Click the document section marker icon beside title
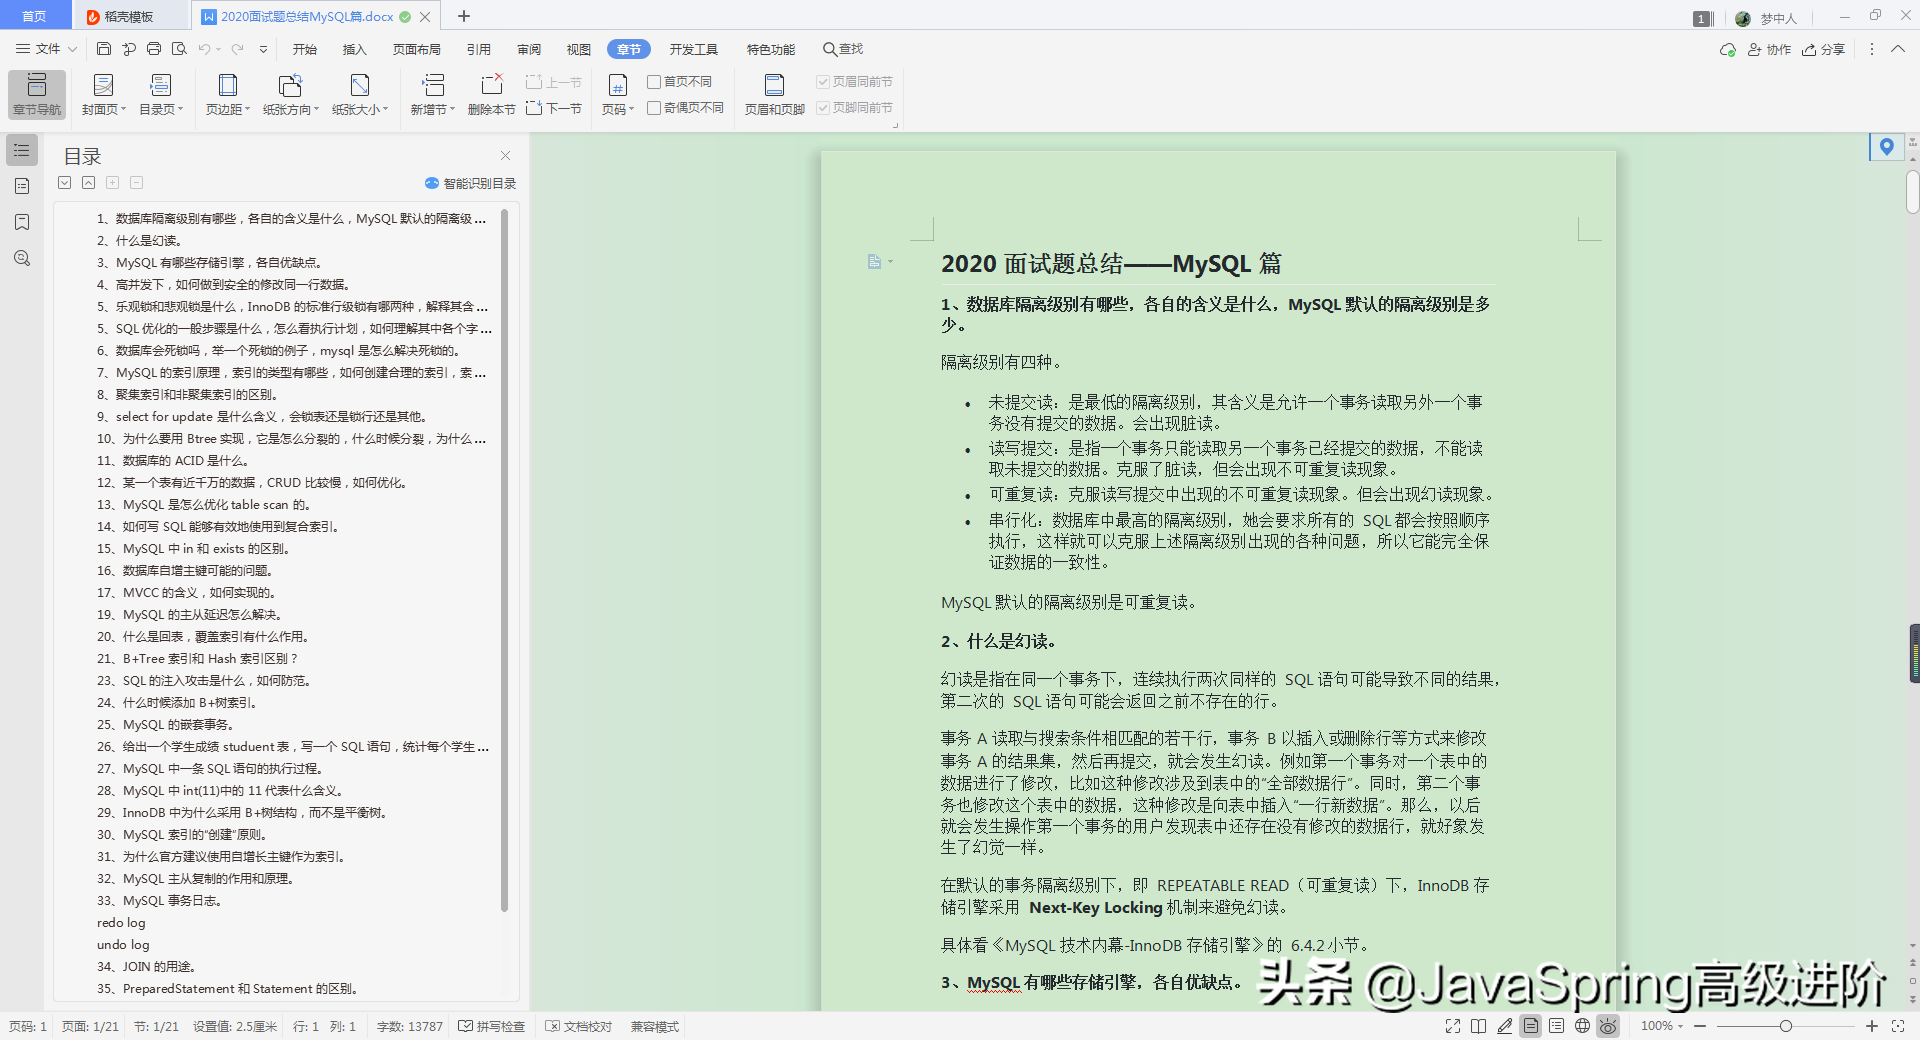This screenshot has width=1920, height=1040. 875,262
